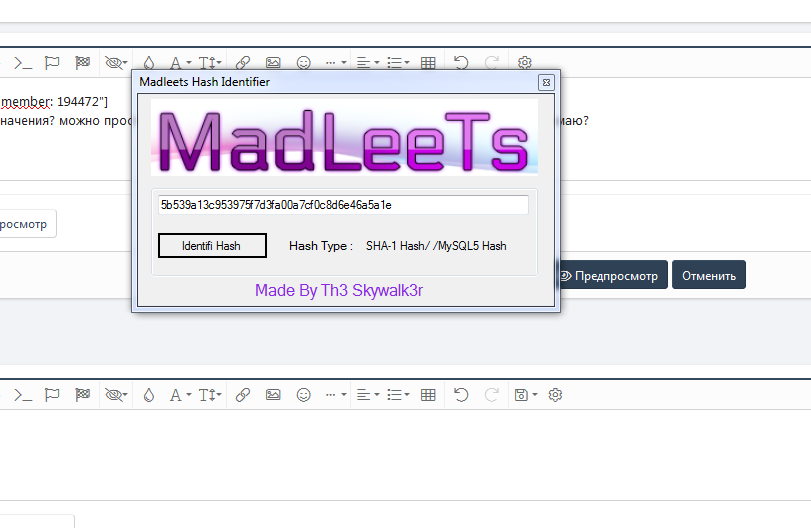
Task: Insert link using upper toolbar chain icon
Action: click(243, 63)
